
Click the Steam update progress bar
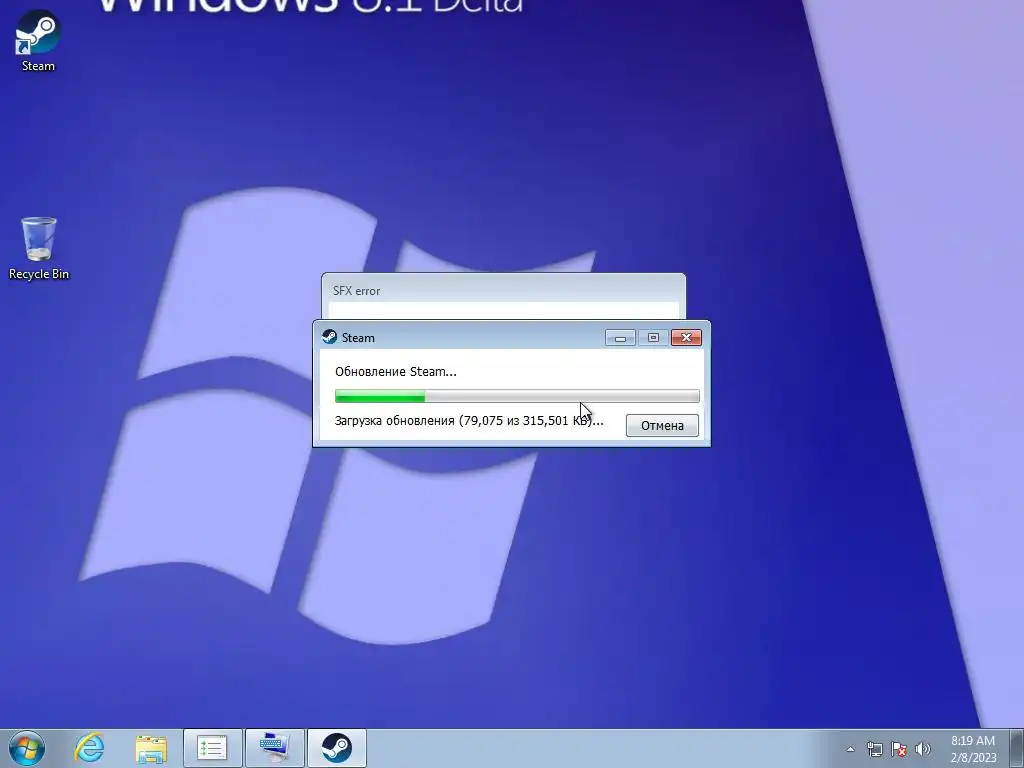point(517,396)
